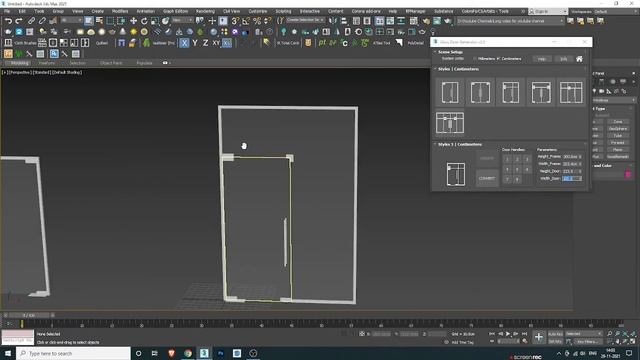Open the selection filter dropdown
This screenshot has width=640, height=360.
[x=70, y=20]
